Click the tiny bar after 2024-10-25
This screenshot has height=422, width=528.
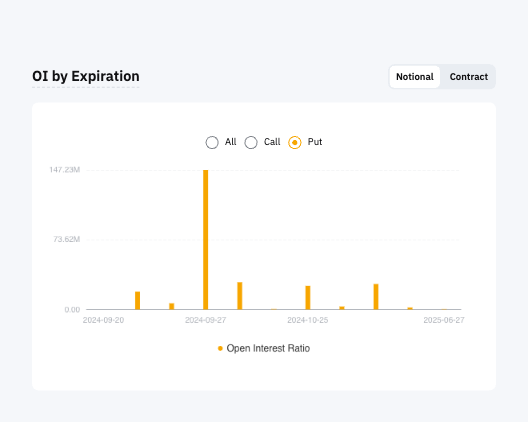click(342, 308)
